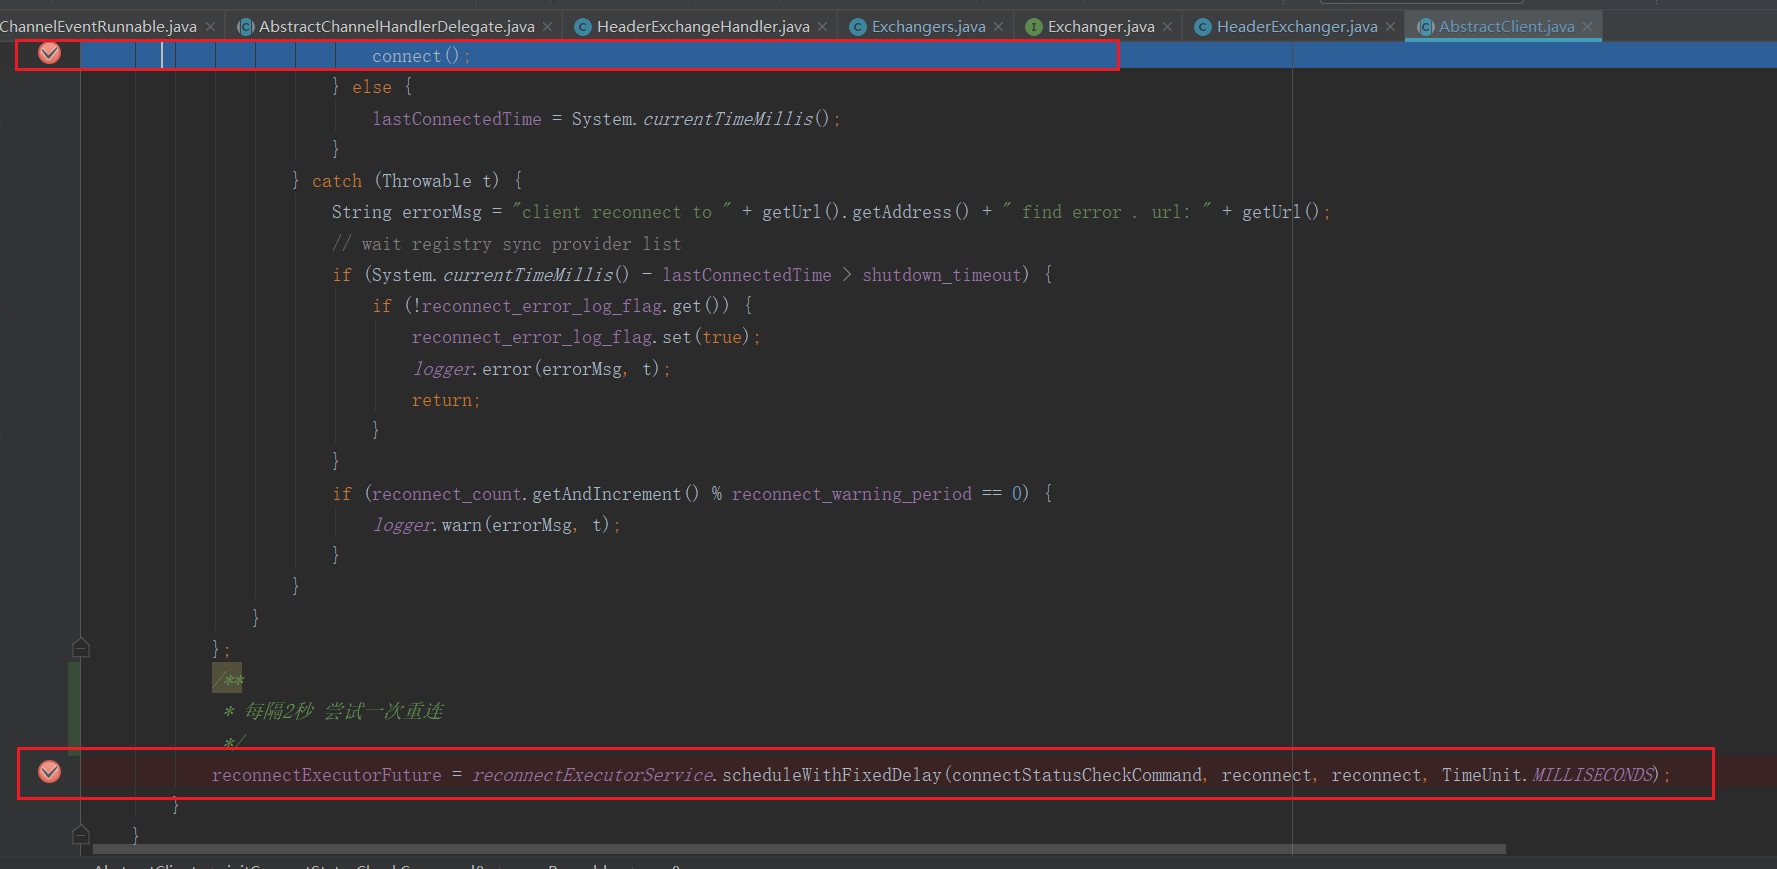The image size is (1777, 869).
Task: Open the AbstractChannelHandlerDelegate.java tab
Action: 396,27
